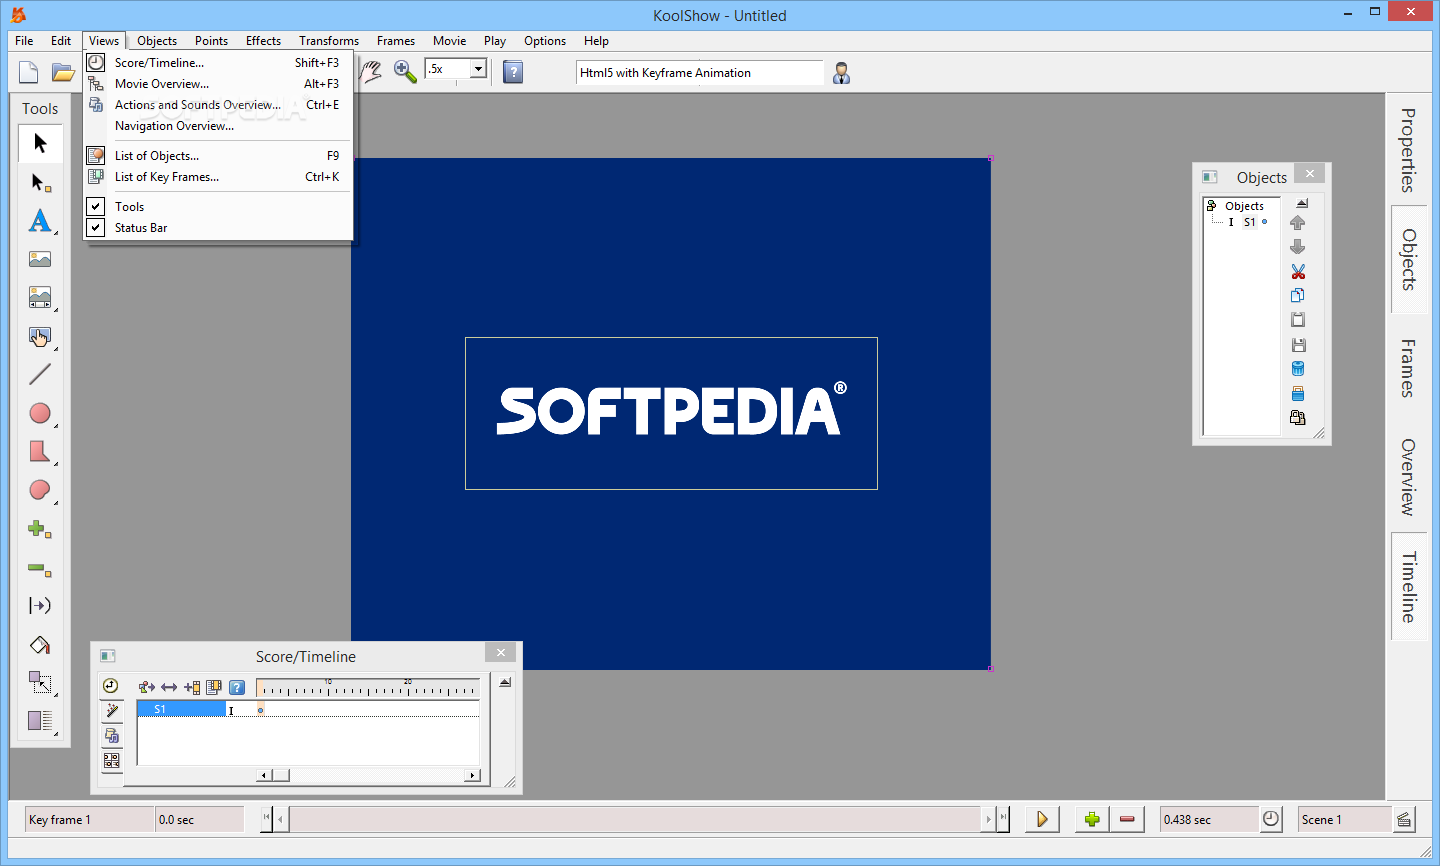Click the Play button in bottom bar
Screen dimensions: 1440x866
[1042, 819]
